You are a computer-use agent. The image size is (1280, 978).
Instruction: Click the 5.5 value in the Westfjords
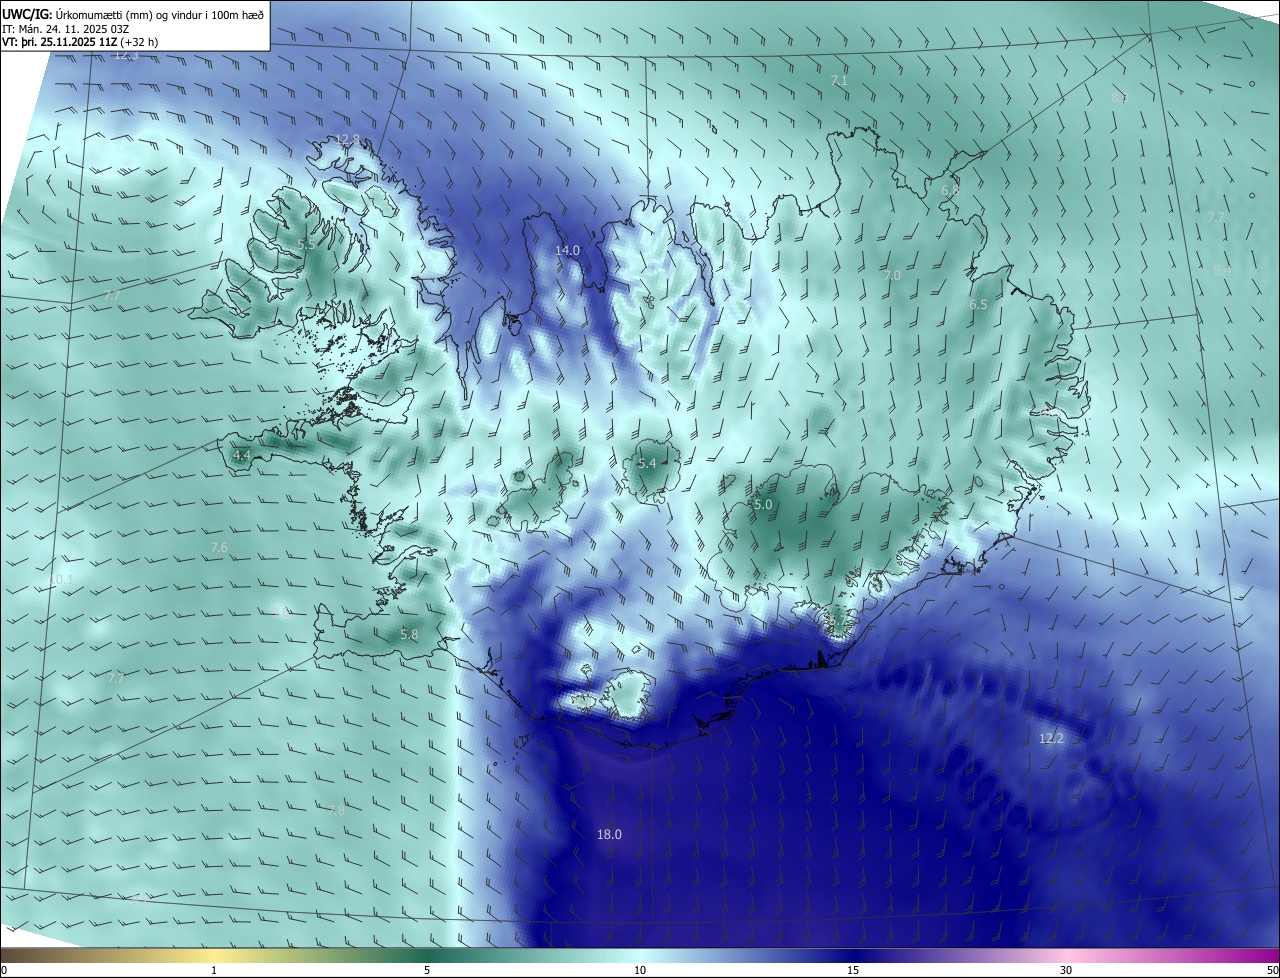click(x=306, y=244)
